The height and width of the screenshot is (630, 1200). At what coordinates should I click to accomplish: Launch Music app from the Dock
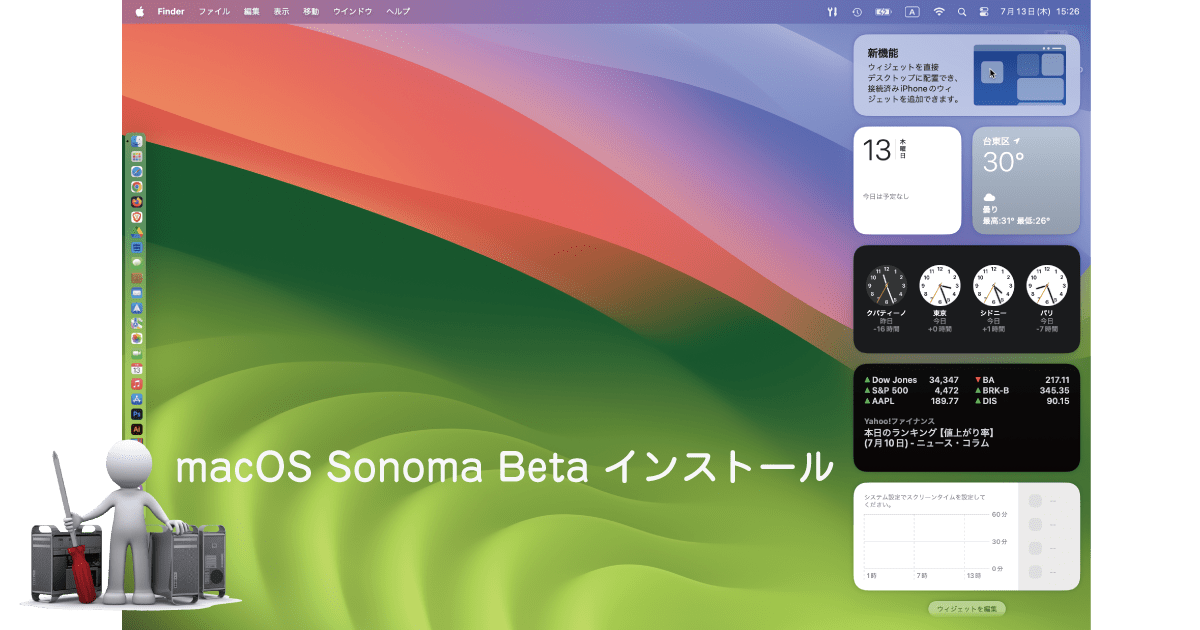tap(137, 384)
